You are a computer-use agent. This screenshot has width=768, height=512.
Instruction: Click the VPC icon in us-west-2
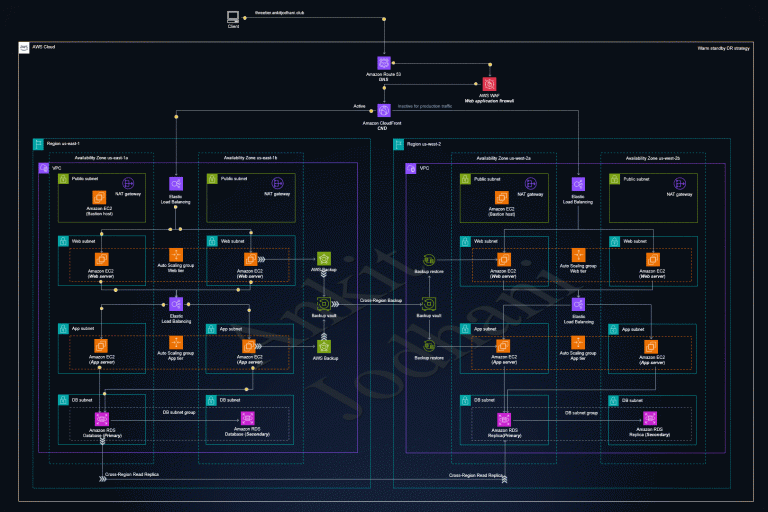point(411,169)
